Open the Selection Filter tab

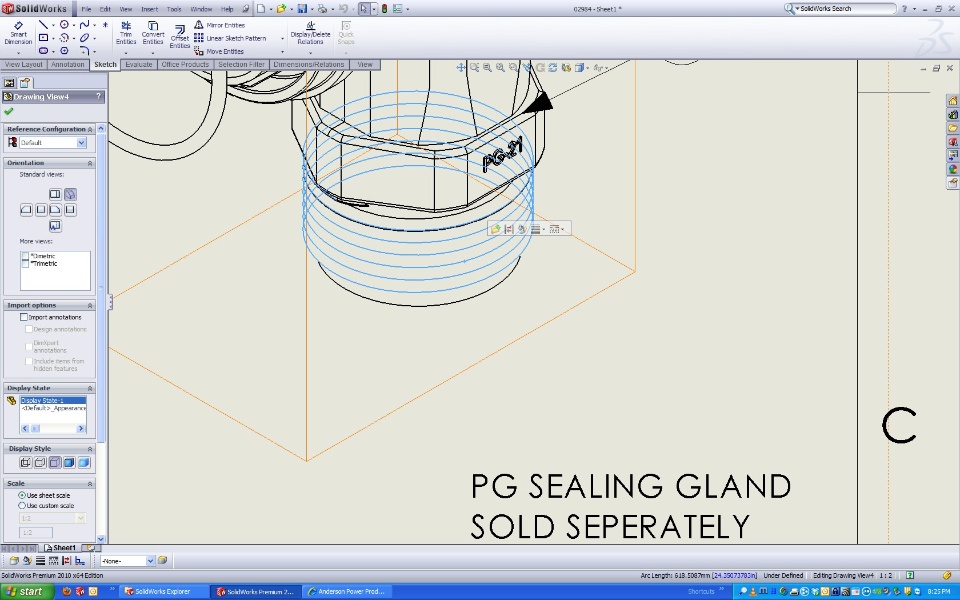[241, 64]
